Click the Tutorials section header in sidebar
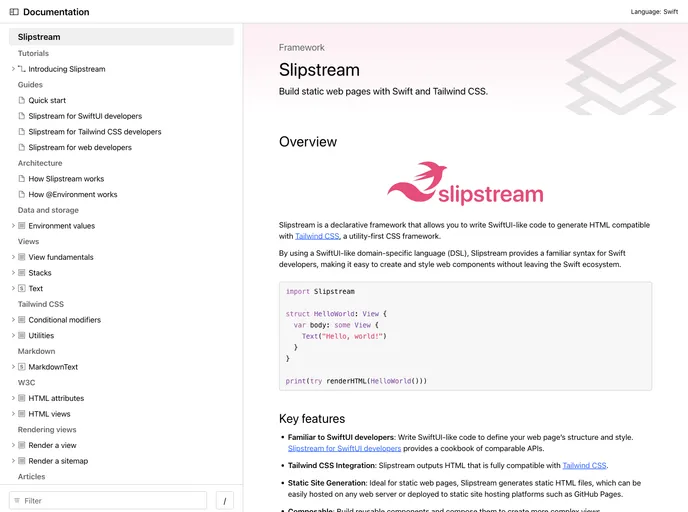 [x=33, y=53]
